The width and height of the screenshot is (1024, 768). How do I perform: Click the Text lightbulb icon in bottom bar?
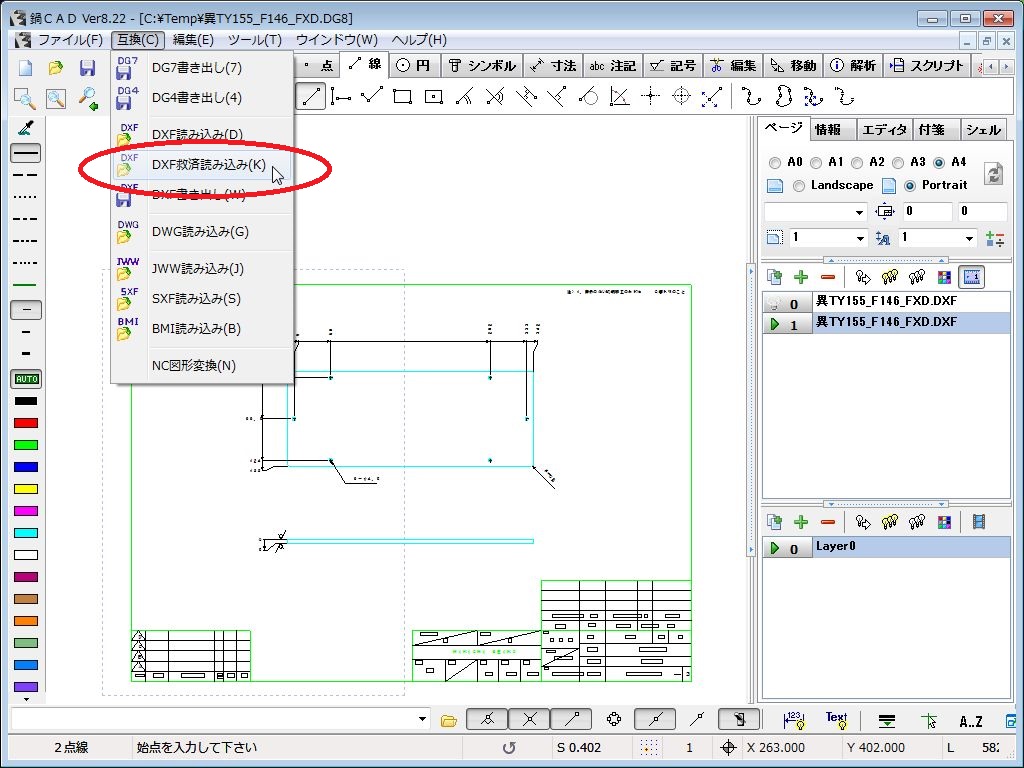click(x=837, y=720)
